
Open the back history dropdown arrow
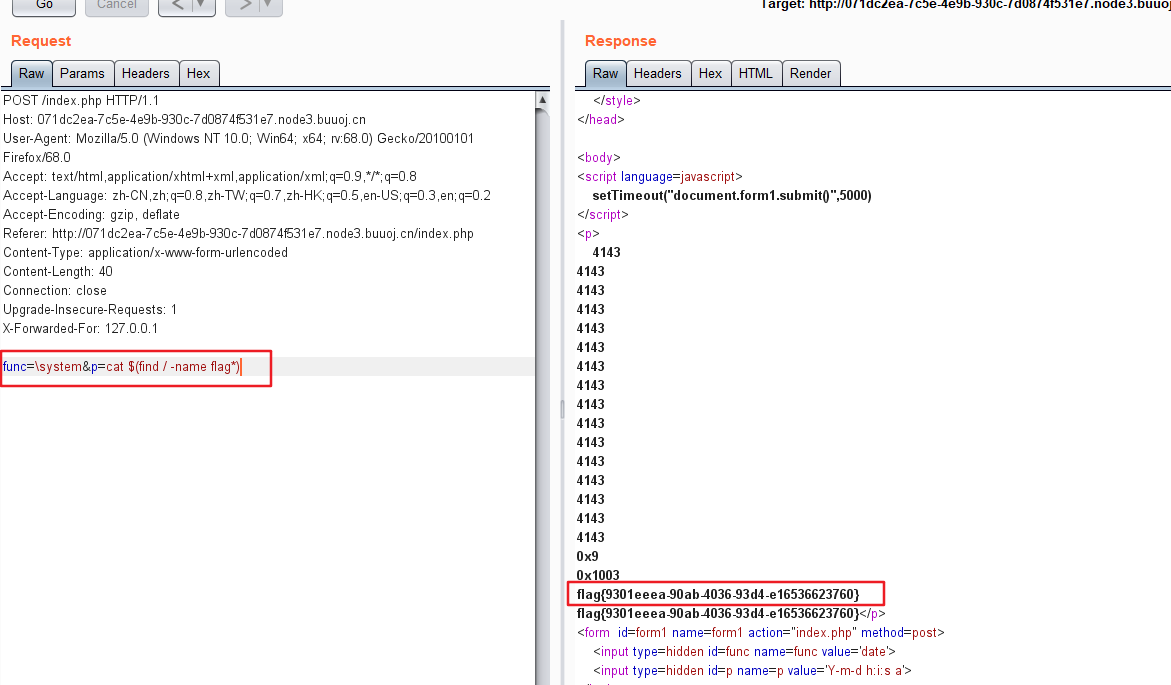coord(203,6)
